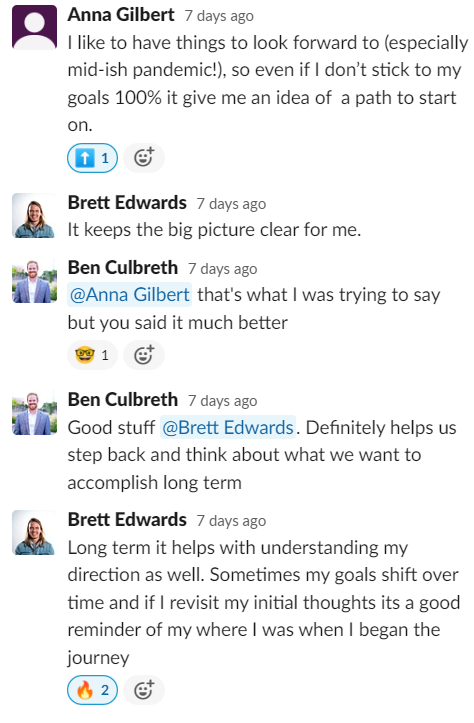Add a reaction next to the fire emoji

tap(143, 690)
